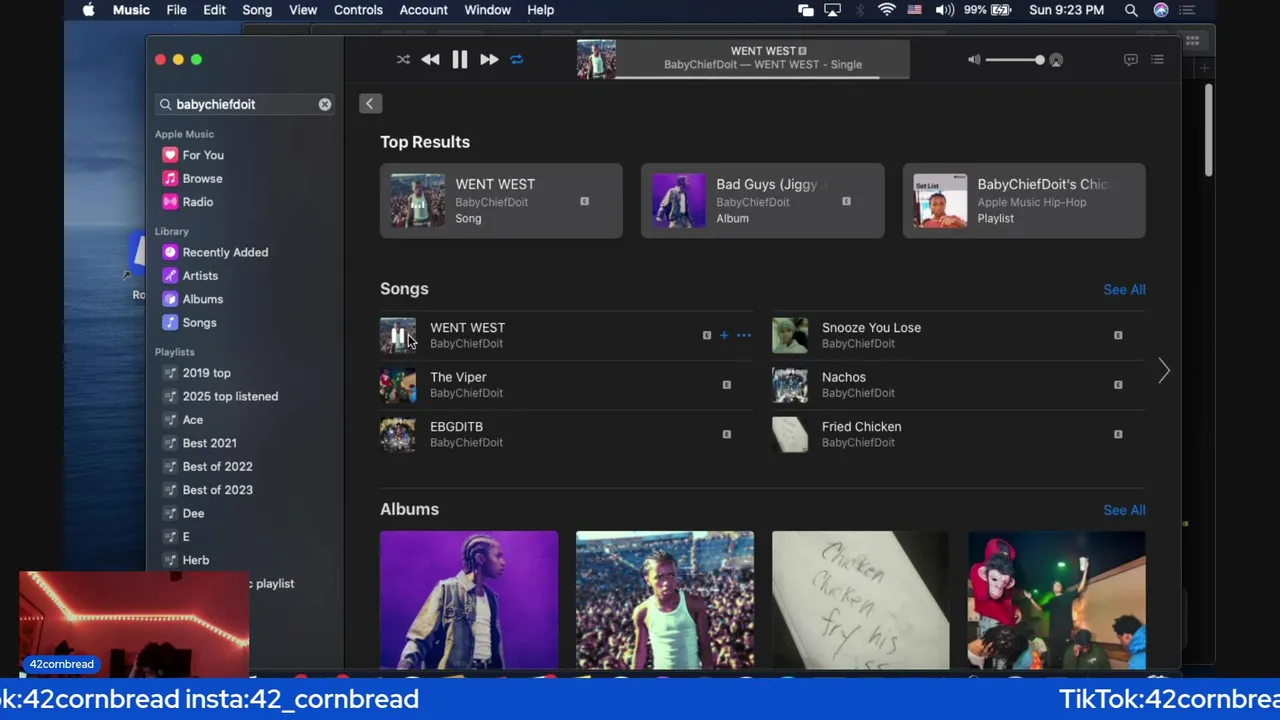Open the File menu
The image size is (1280, 720).
point(176,10)
